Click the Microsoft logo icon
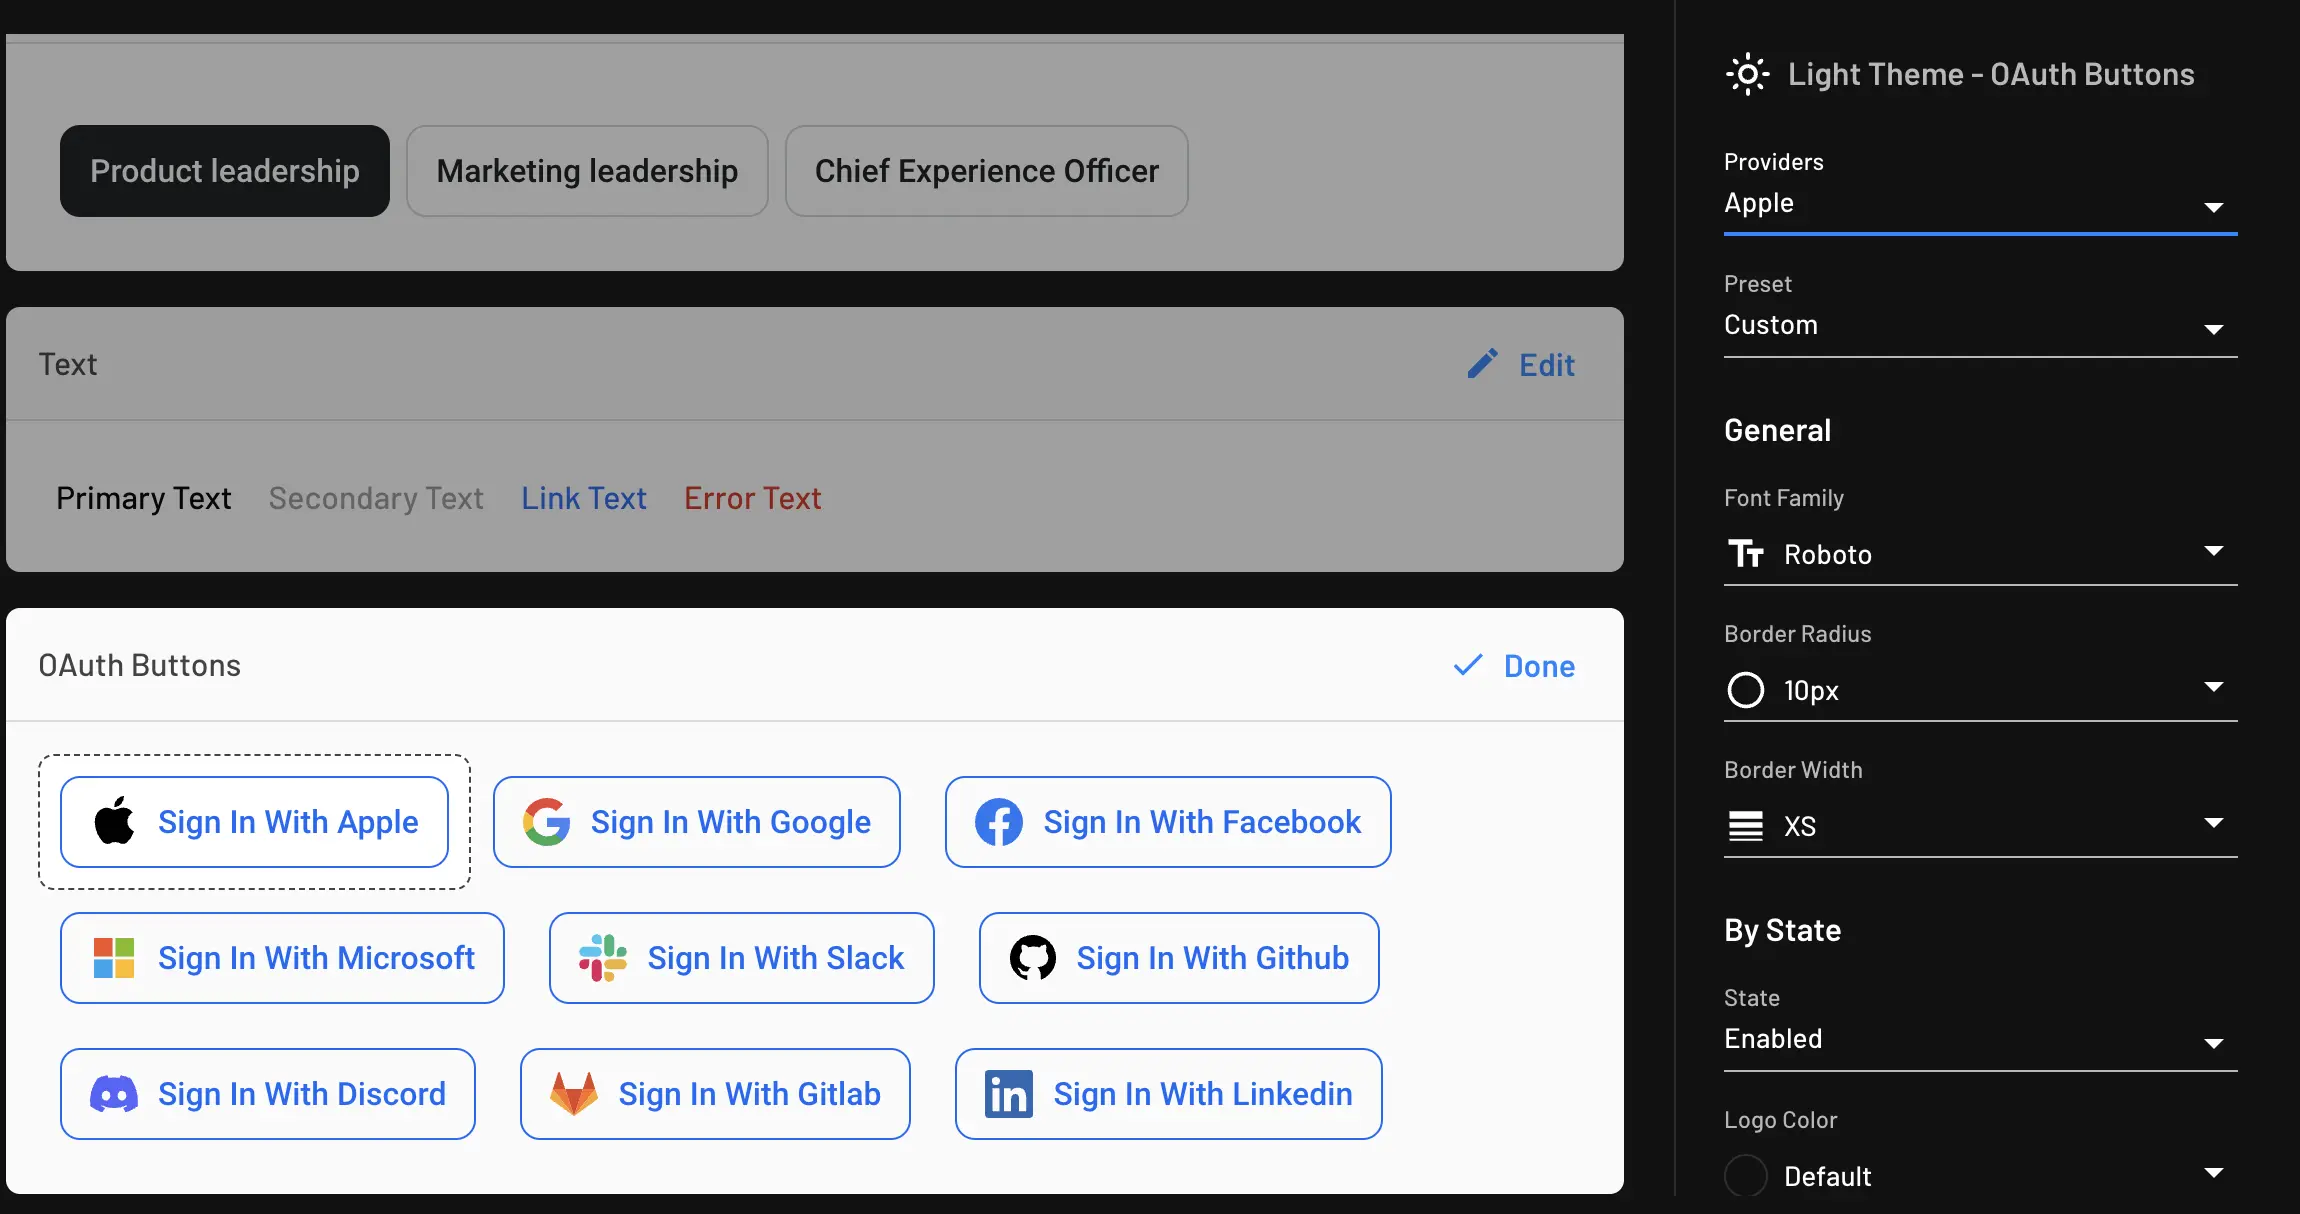2300x1214 pixels. [111, 957]
